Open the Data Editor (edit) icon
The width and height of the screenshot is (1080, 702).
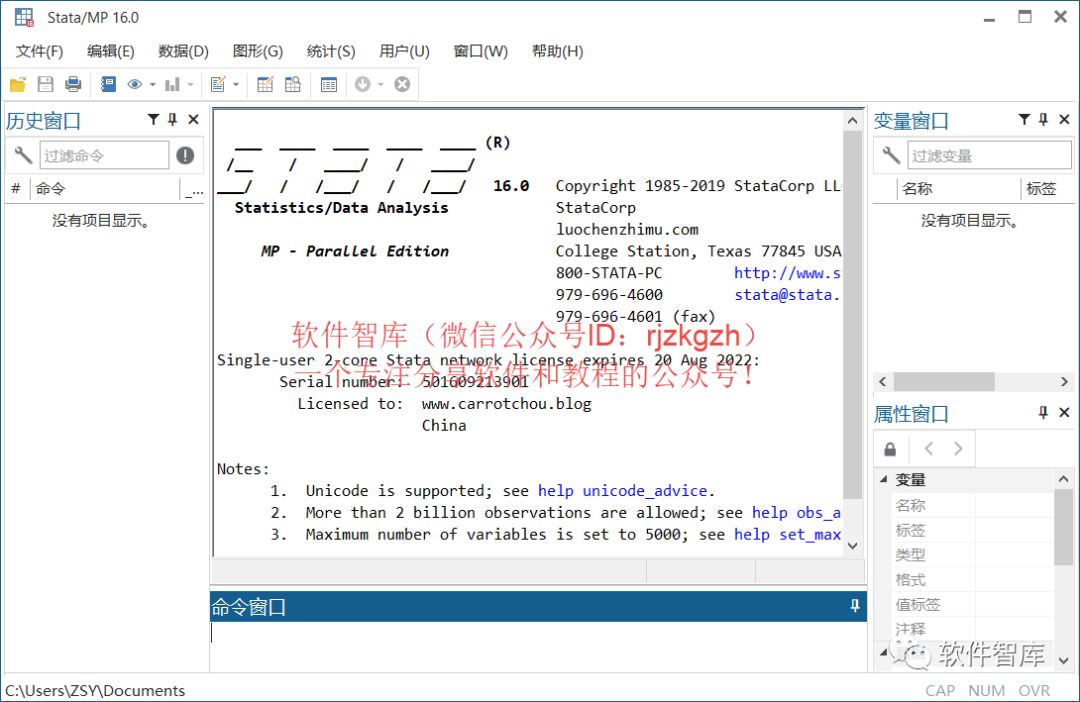(x=265, y=85)
